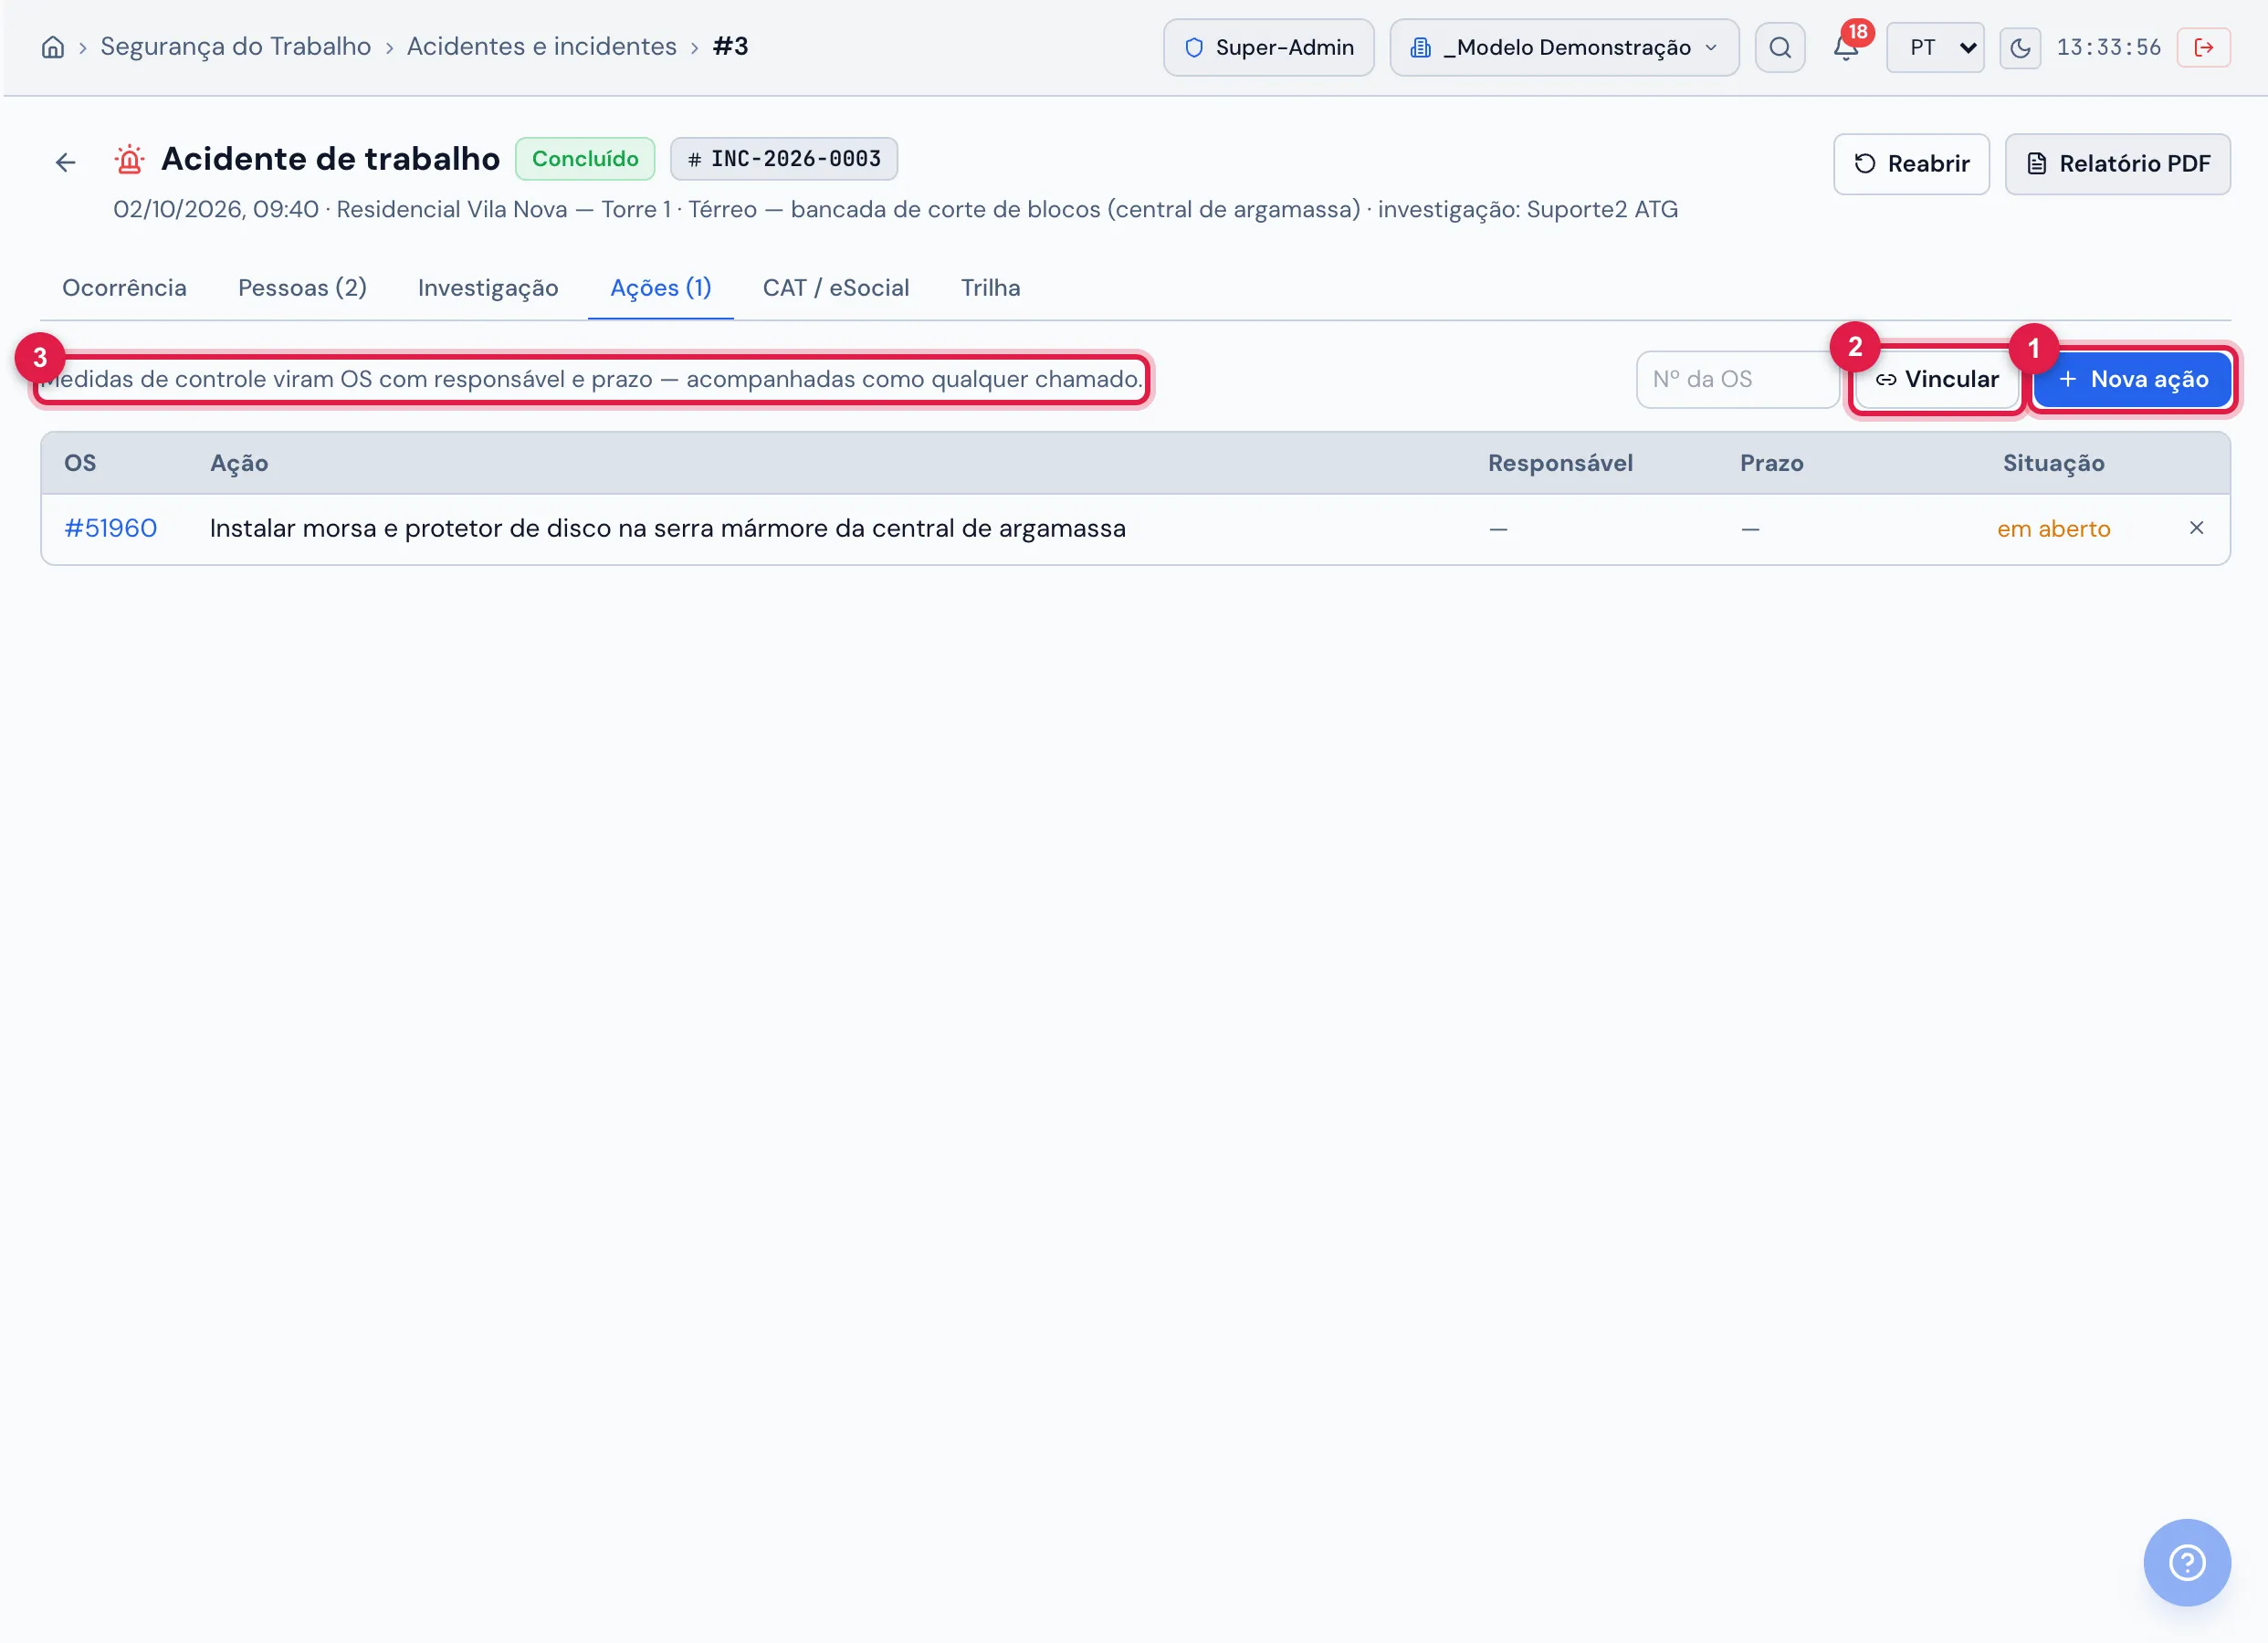Image resolution: width=2268 pixels, height=1643 pixels.
Task: Click the Super-Admin shield badge
Action: click(1268, 47)
